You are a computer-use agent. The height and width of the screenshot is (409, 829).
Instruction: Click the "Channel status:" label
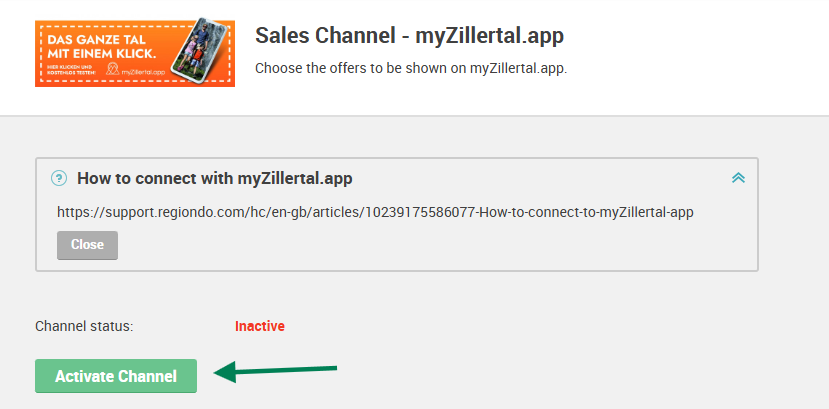(x=84, y=327)
